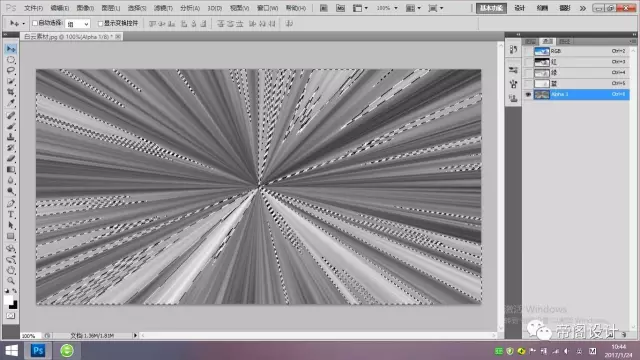Enable the Auto-Select checkbox

[35, 23]
